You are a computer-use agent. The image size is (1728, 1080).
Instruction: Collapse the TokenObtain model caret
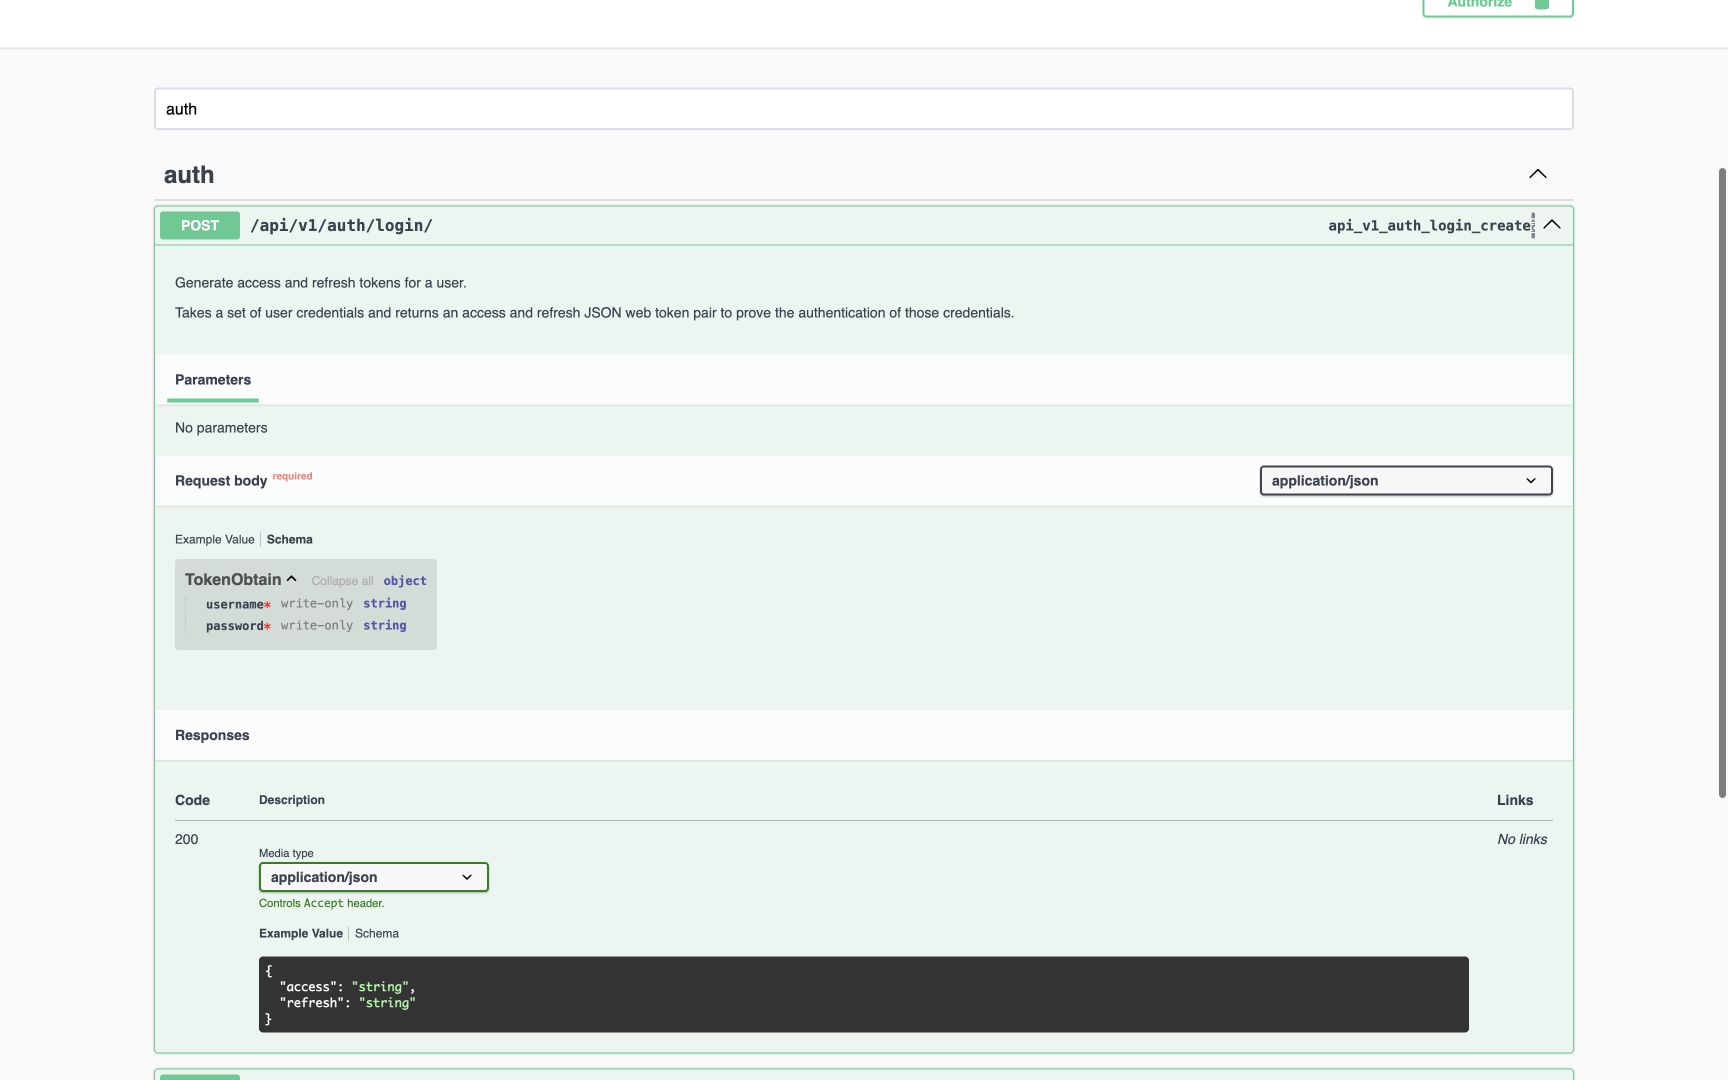(x=291, y=579)
